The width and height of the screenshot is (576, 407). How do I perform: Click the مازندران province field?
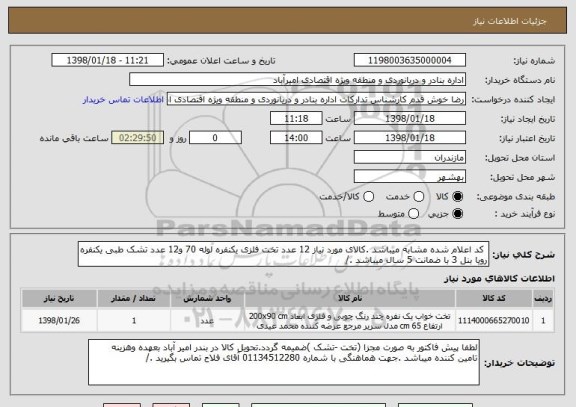[x=410, y=158]
